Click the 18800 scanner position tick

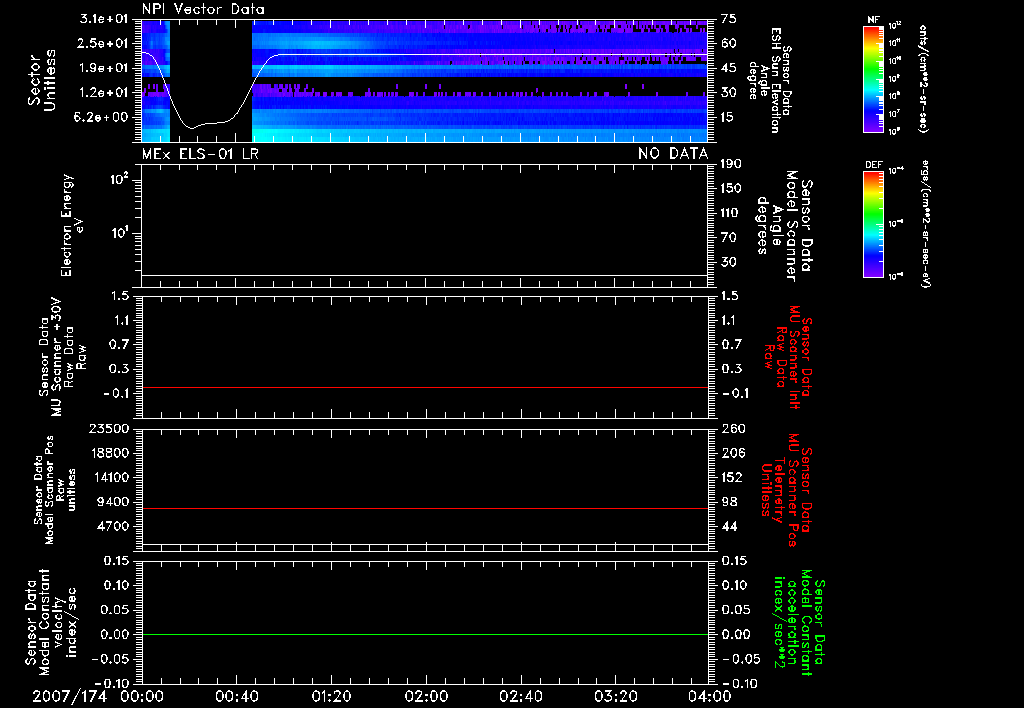[108, 453]
